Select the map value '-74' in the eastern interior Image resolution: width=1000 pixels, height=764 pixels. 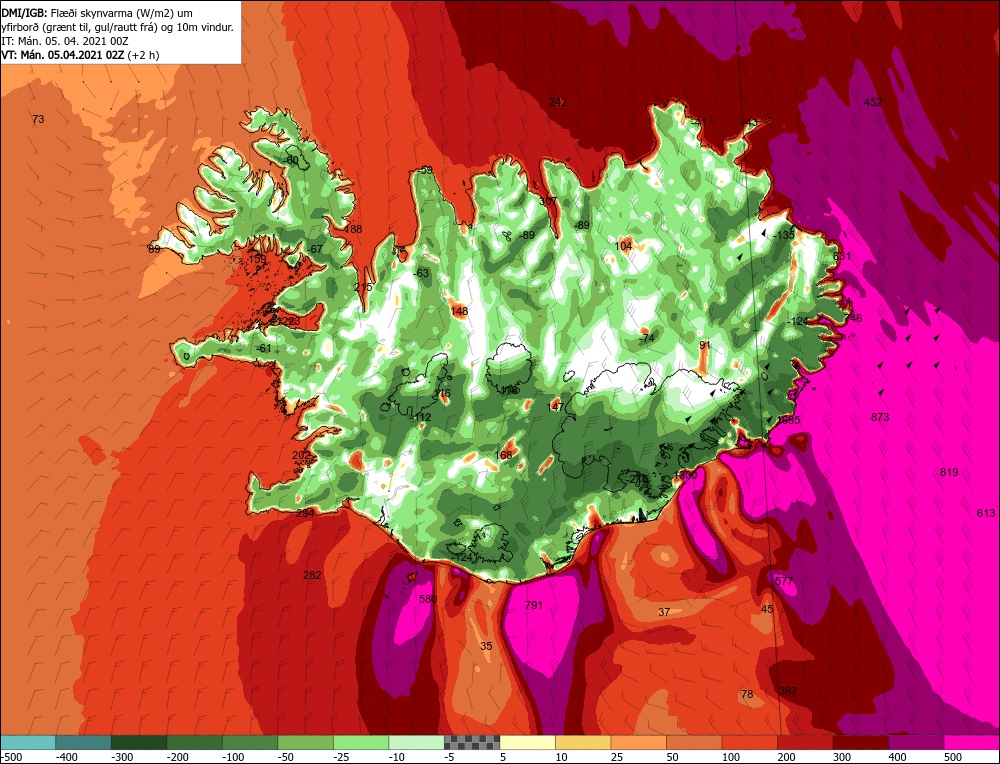(647, 338)
